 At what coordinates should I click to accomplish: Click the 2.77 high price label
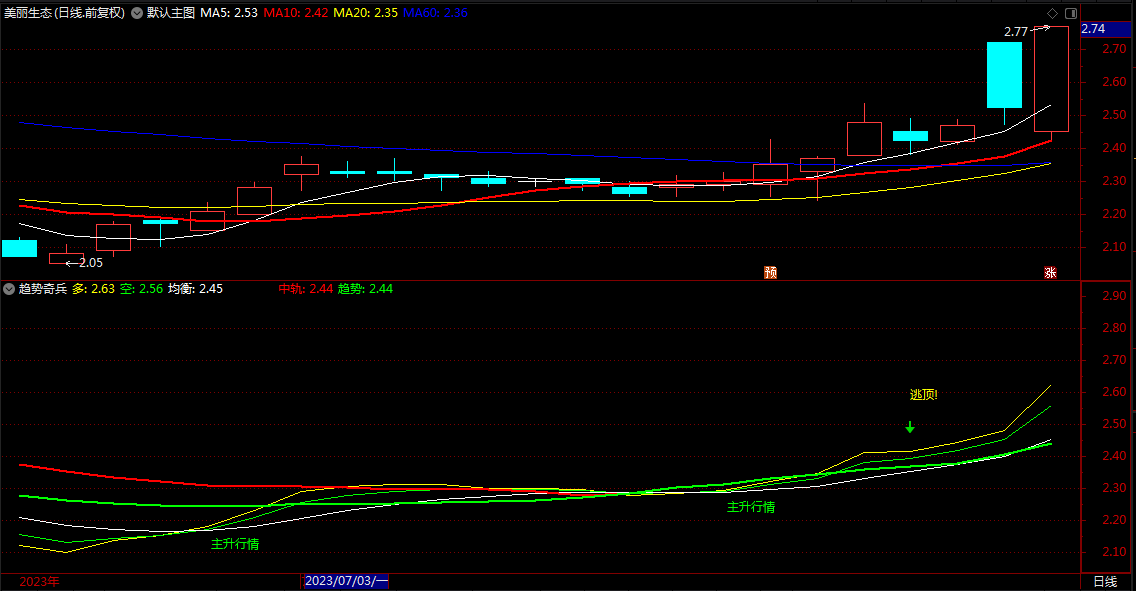click(x=1016, y=32)
